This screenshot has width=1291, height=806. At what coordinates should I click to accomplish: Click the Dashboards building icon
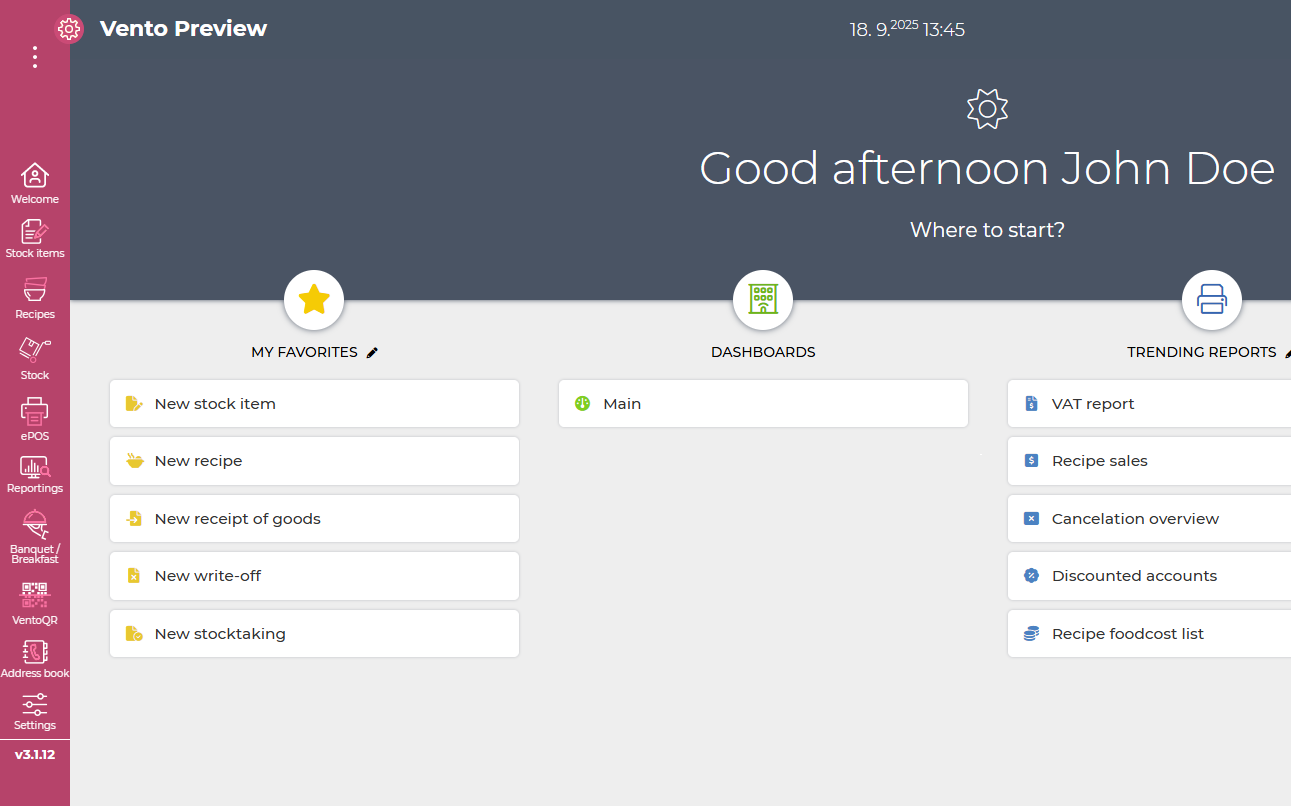tap(763, 299)
